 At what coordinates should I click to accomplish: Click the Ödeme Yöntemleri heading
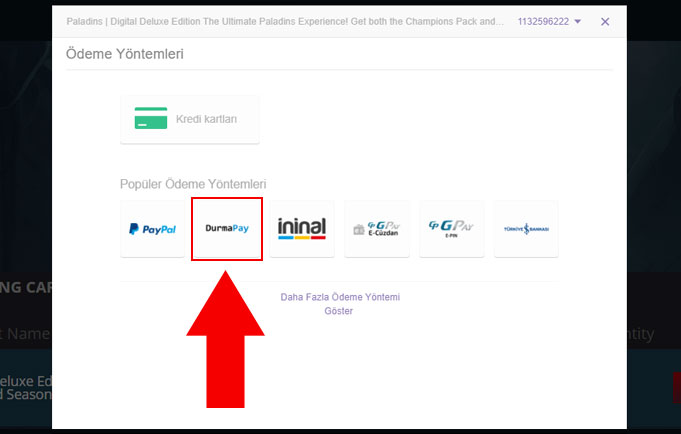pos(124,54)
